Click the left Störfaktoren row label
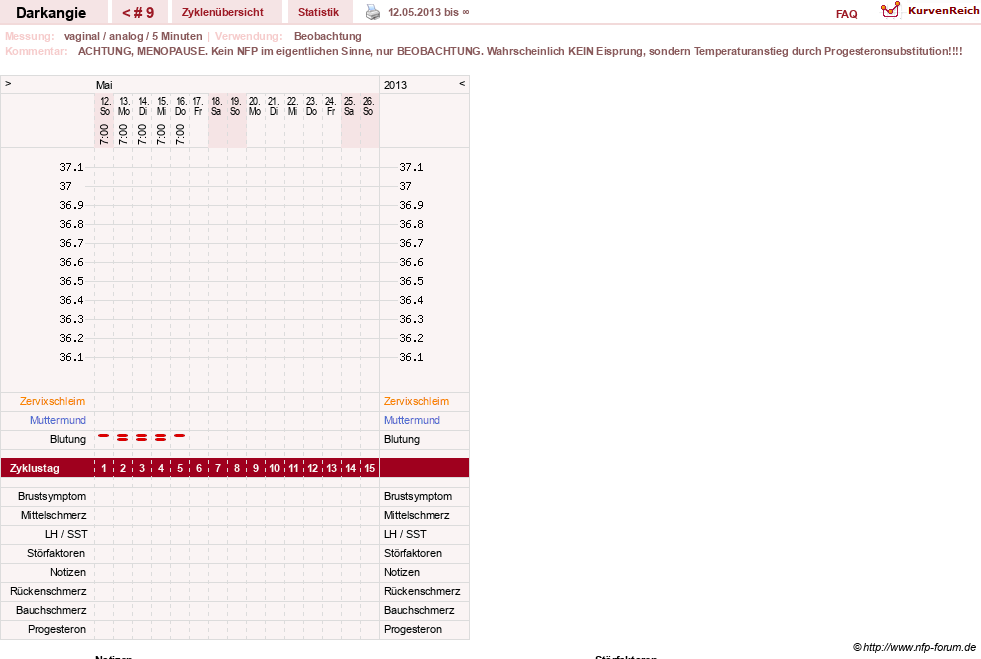This screenshot has width=981, height=659. pos(56,553)
